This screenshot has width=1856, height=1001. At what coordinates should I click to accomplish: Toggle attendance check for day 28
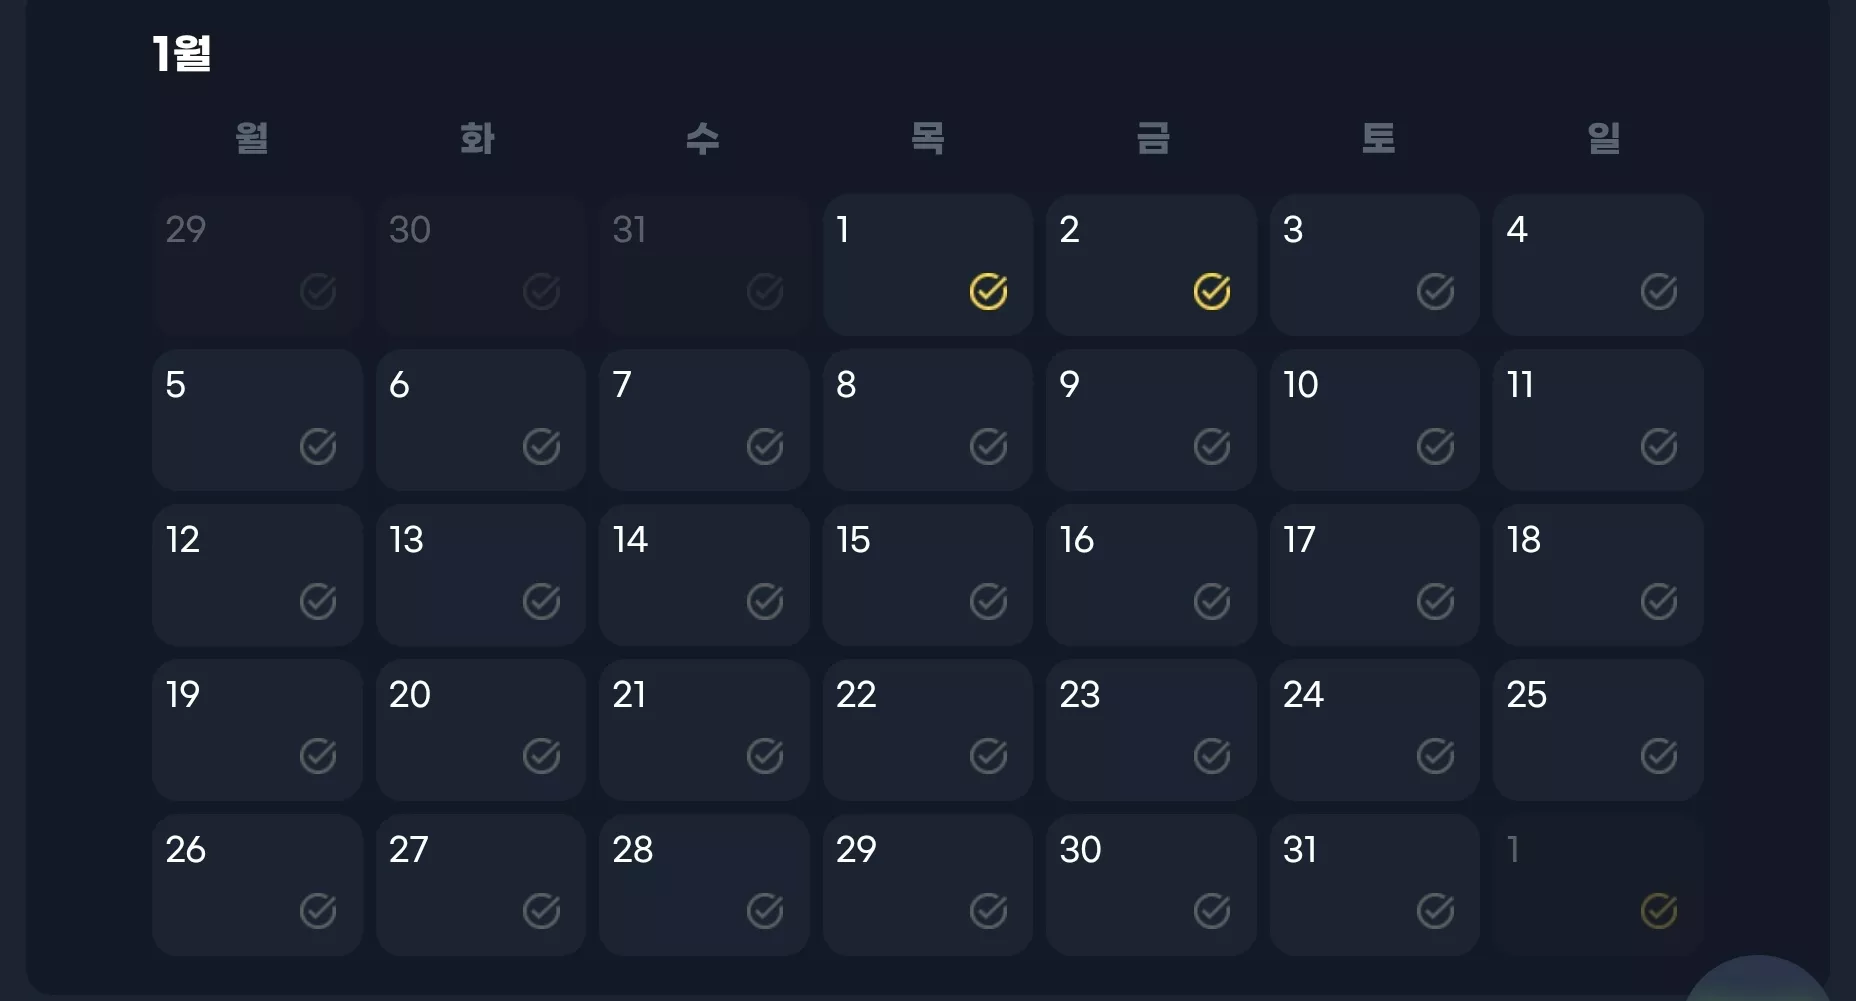coord(765,912)
